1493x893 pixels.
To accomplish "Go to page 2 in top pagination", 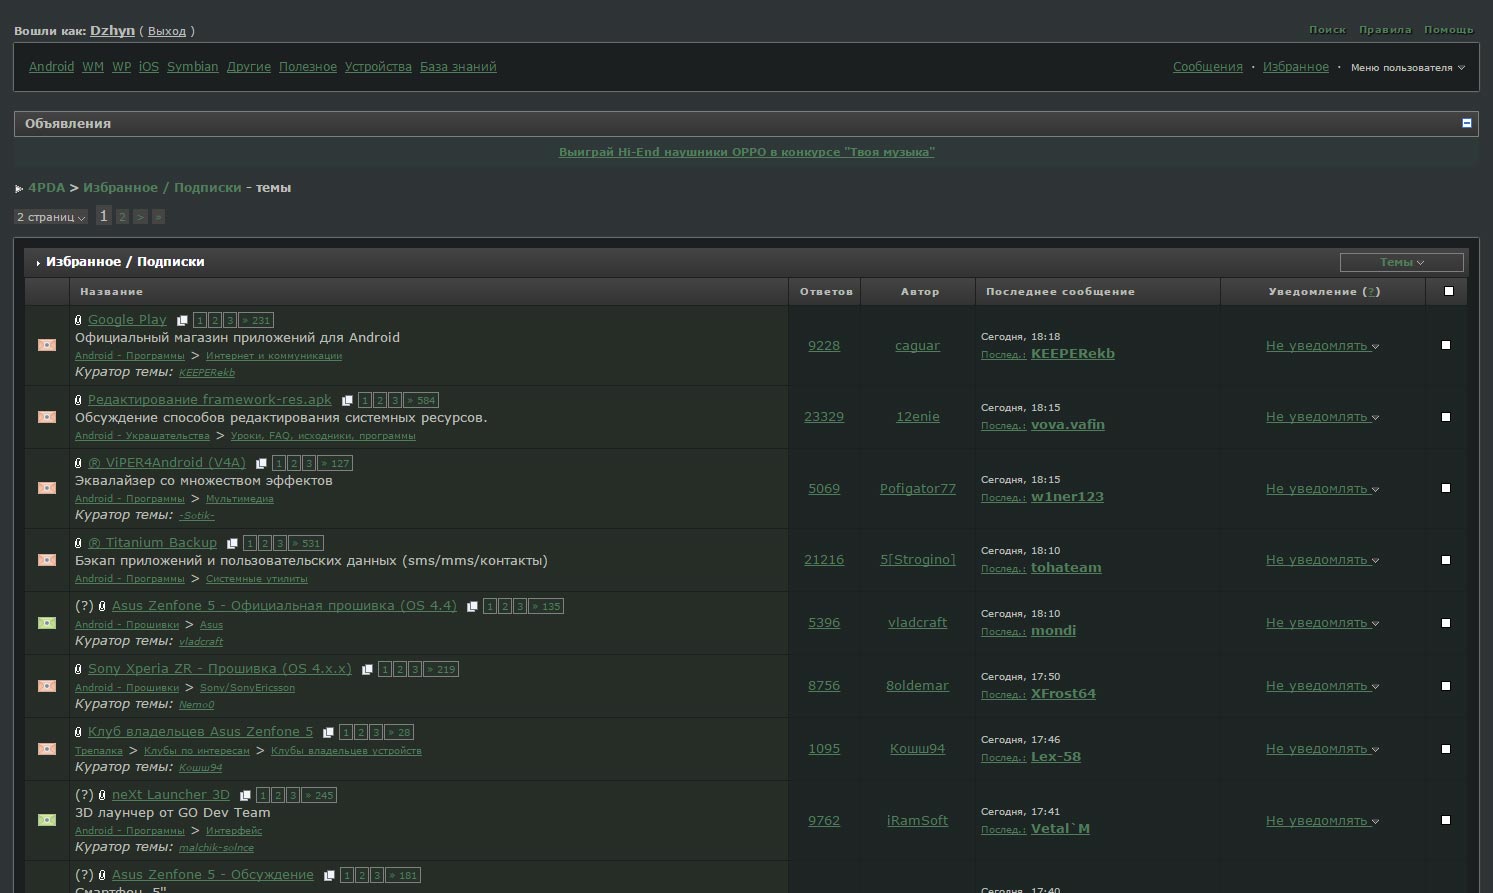I will tap(122, 216).
